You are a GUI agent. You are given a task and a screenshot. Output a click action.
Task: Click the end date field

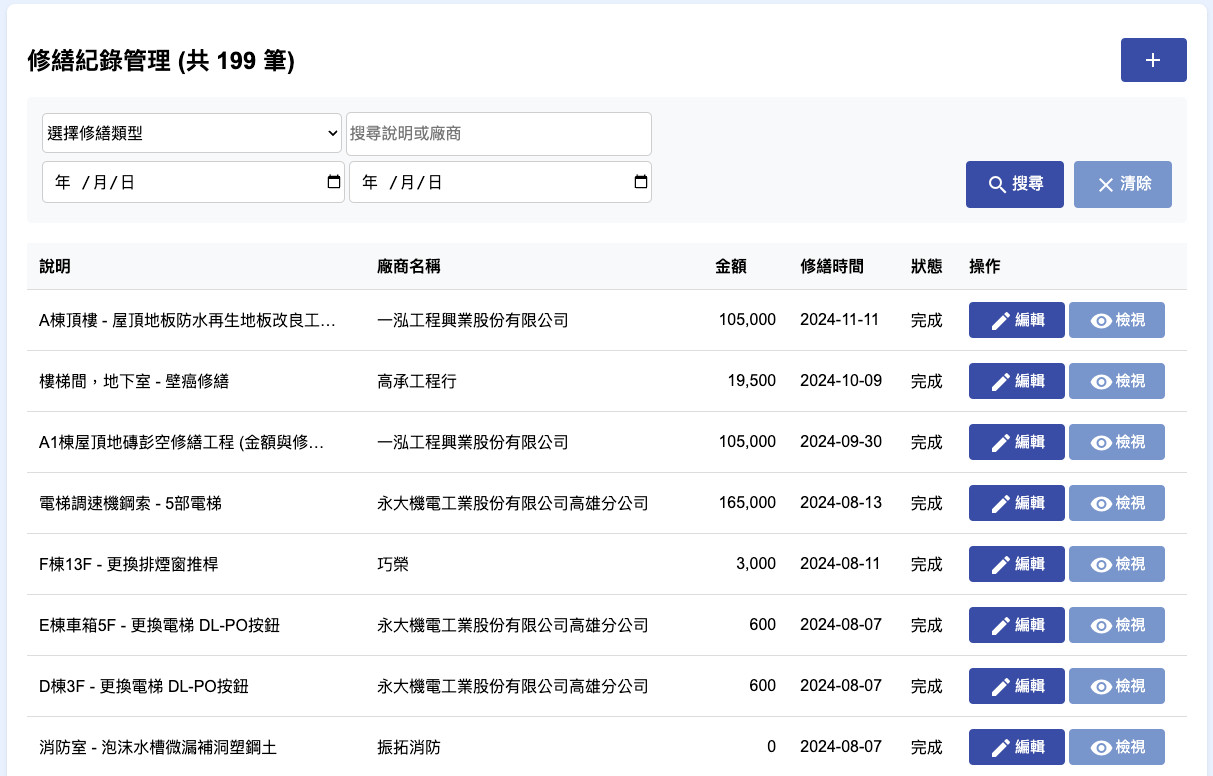[500, 182]
